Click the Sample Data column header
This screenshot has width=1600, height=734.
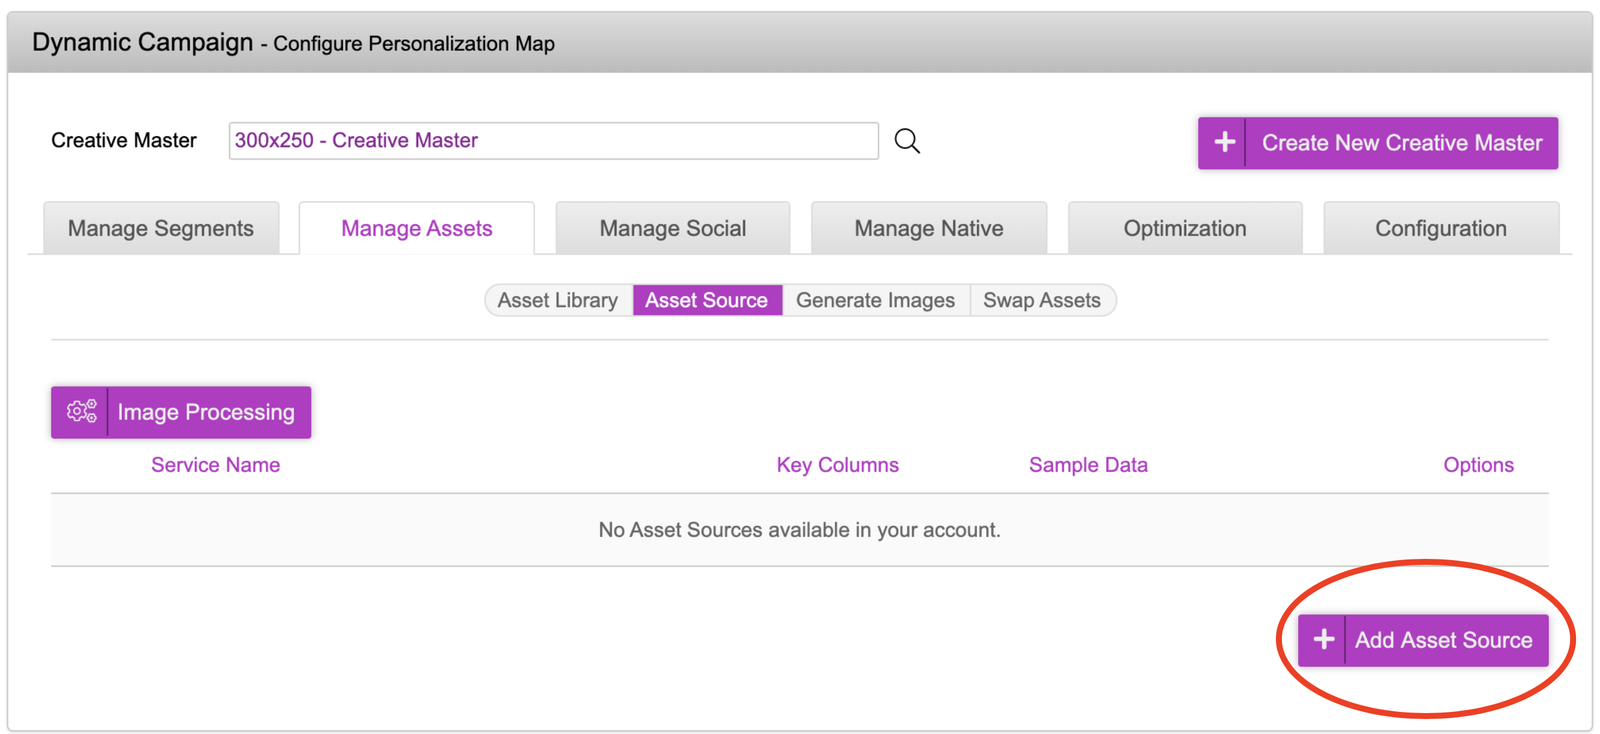(1088, 465)
